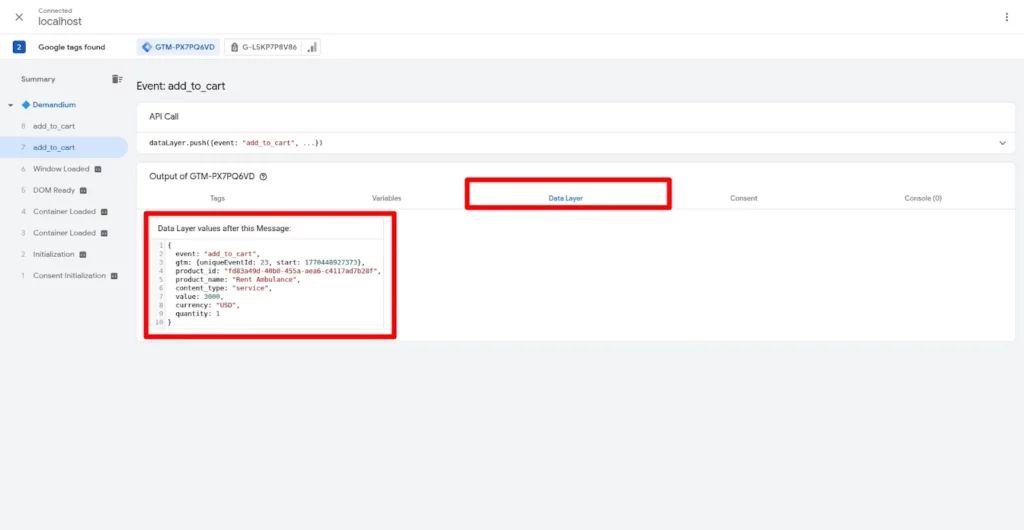Click the localhost connection title

point(60,22)
